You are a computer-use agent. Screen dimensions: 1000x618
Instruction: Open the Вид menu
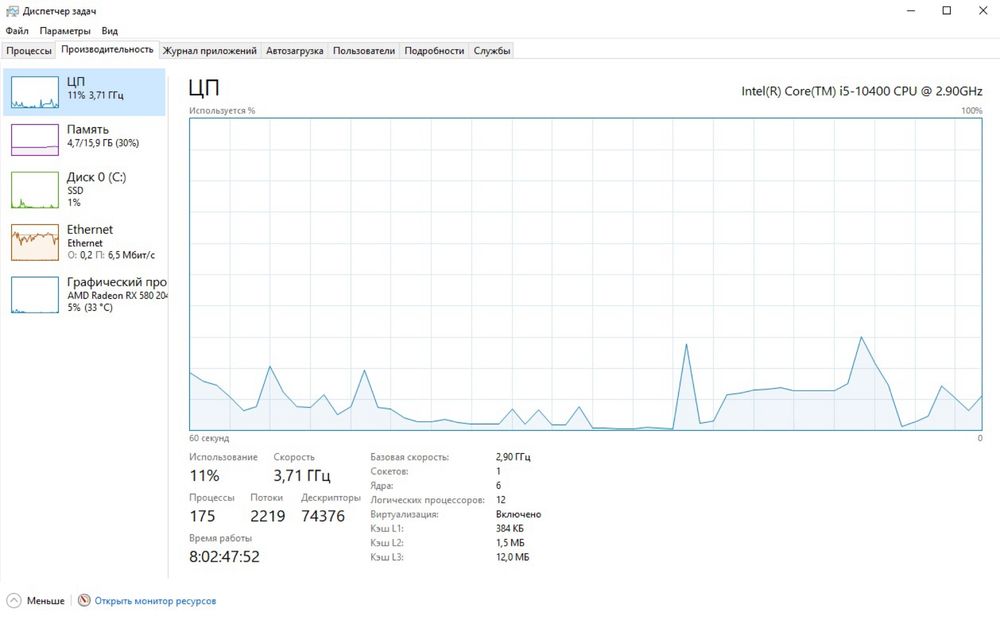(x=110, y=31)
